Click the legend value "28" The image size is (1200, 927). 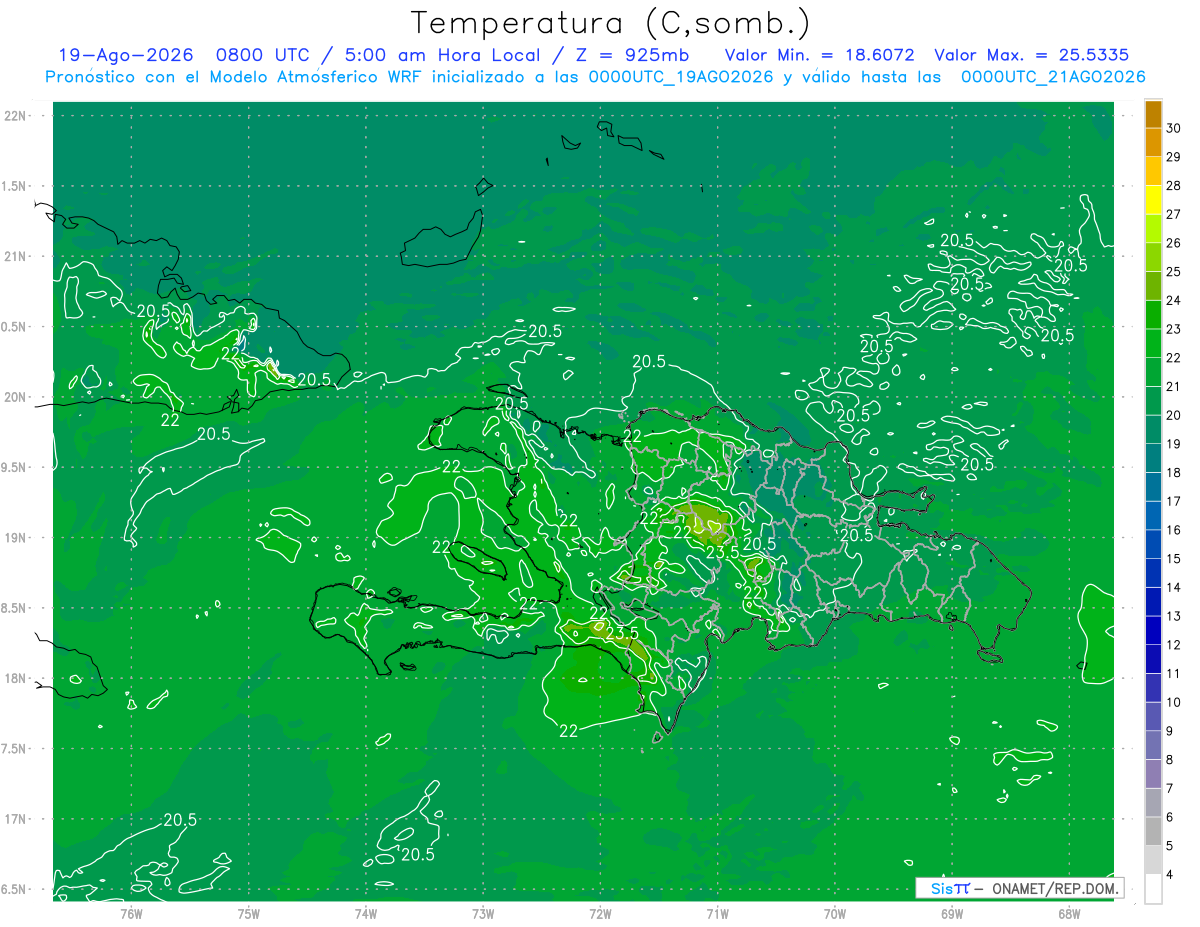tap(1174, 186)
